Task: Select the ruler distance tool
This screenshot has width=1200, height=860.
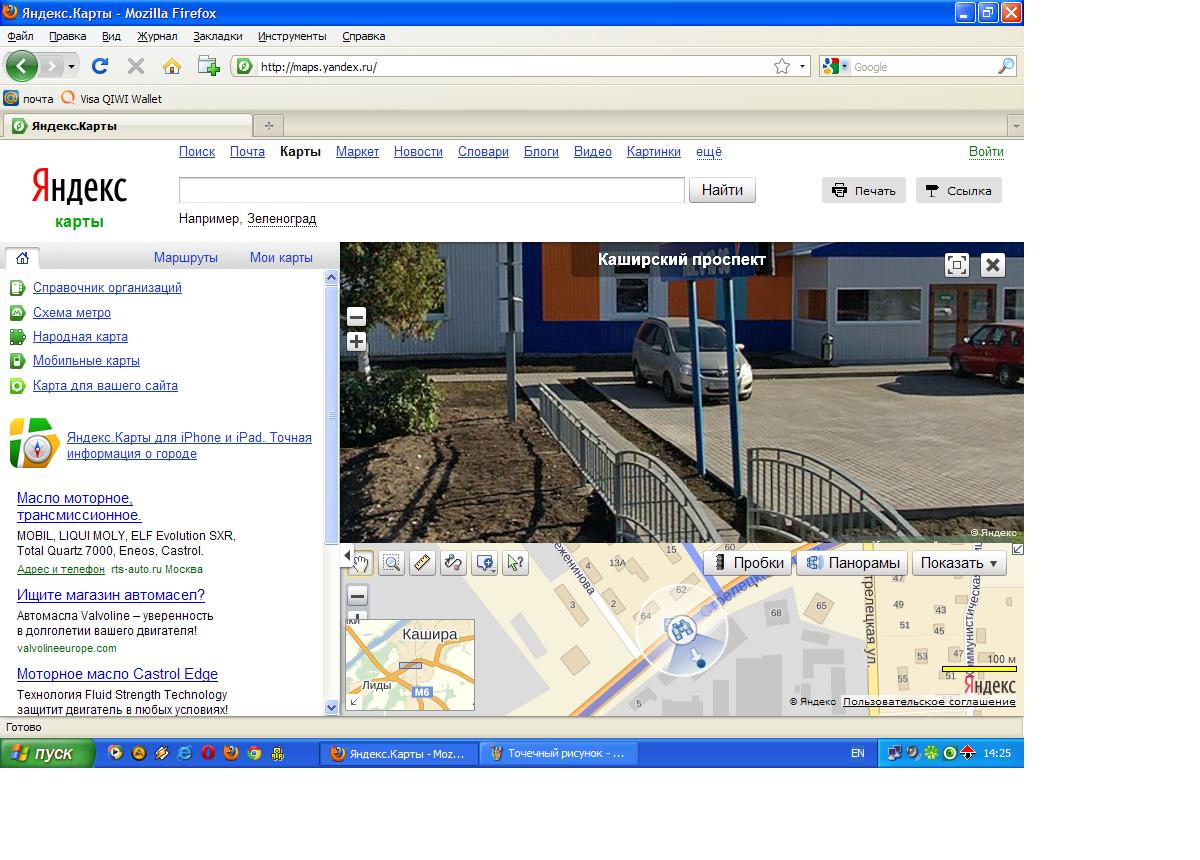Action: point(422,563)
